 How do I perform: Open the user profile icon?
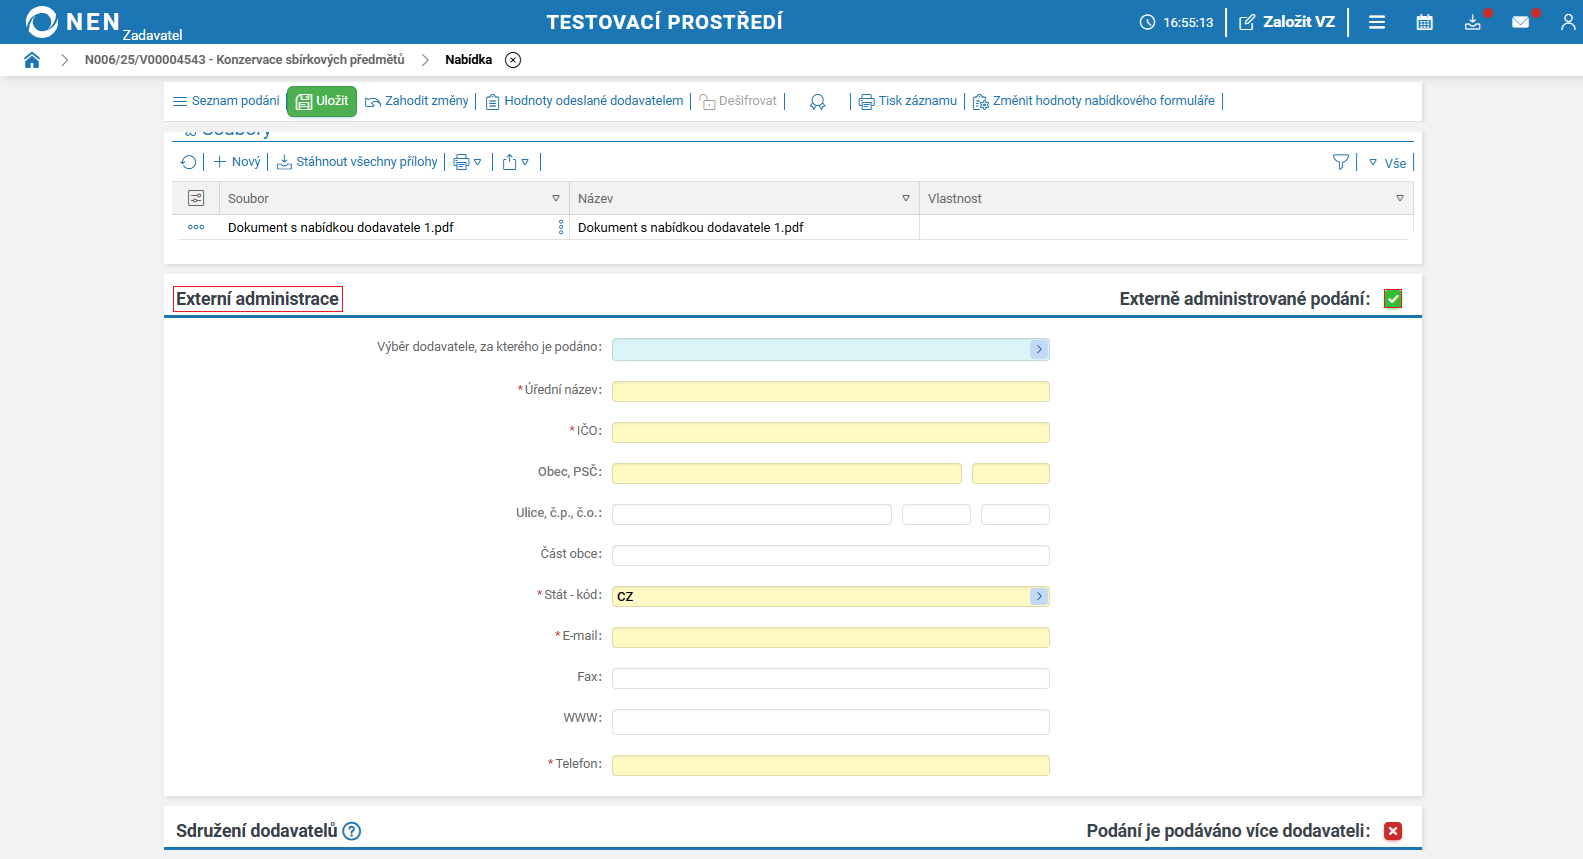coord(1567,22)
